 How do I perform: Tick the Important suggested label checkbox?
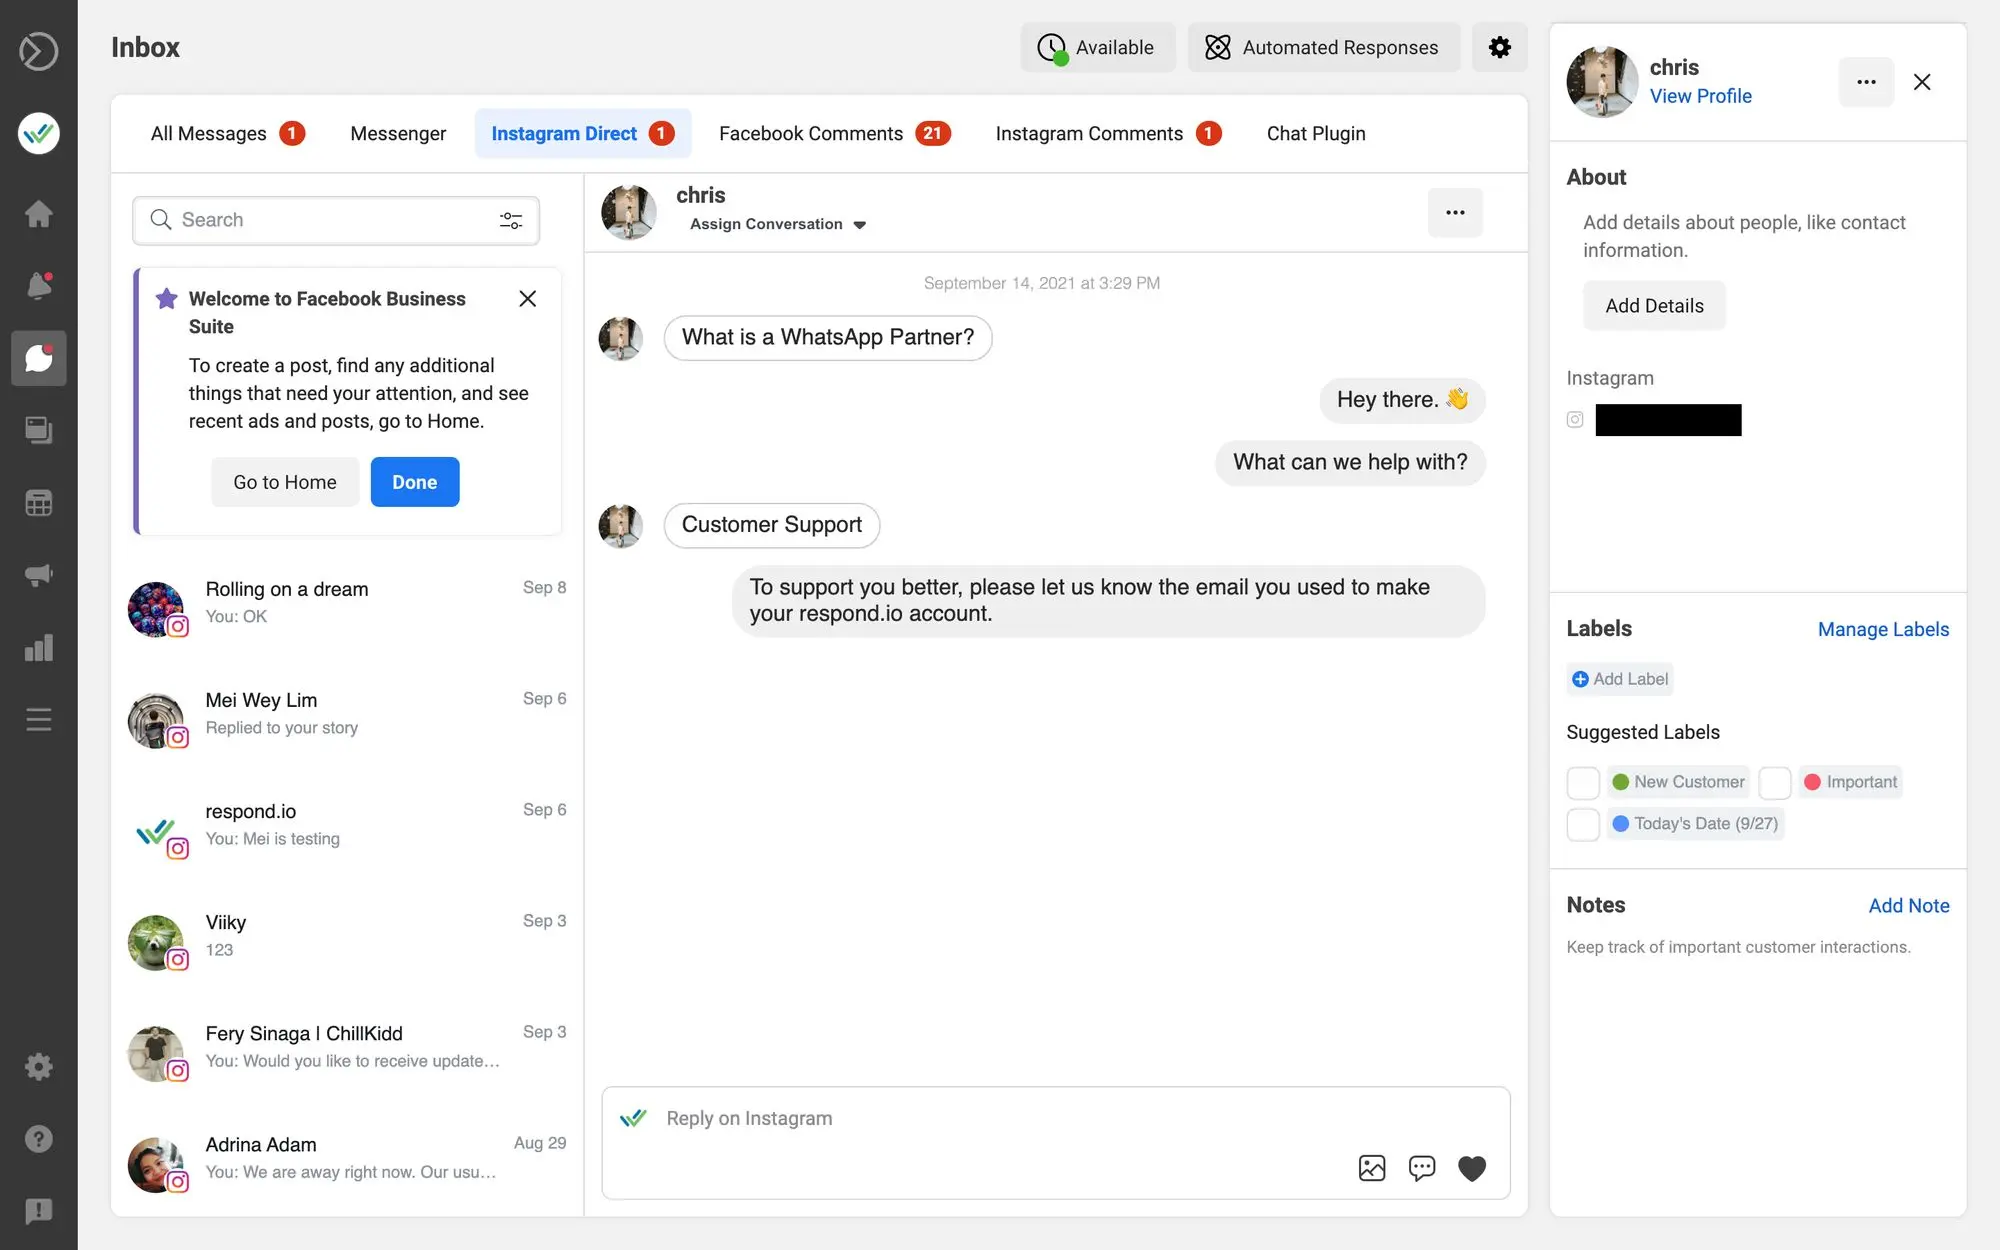tap(1775, 782)
